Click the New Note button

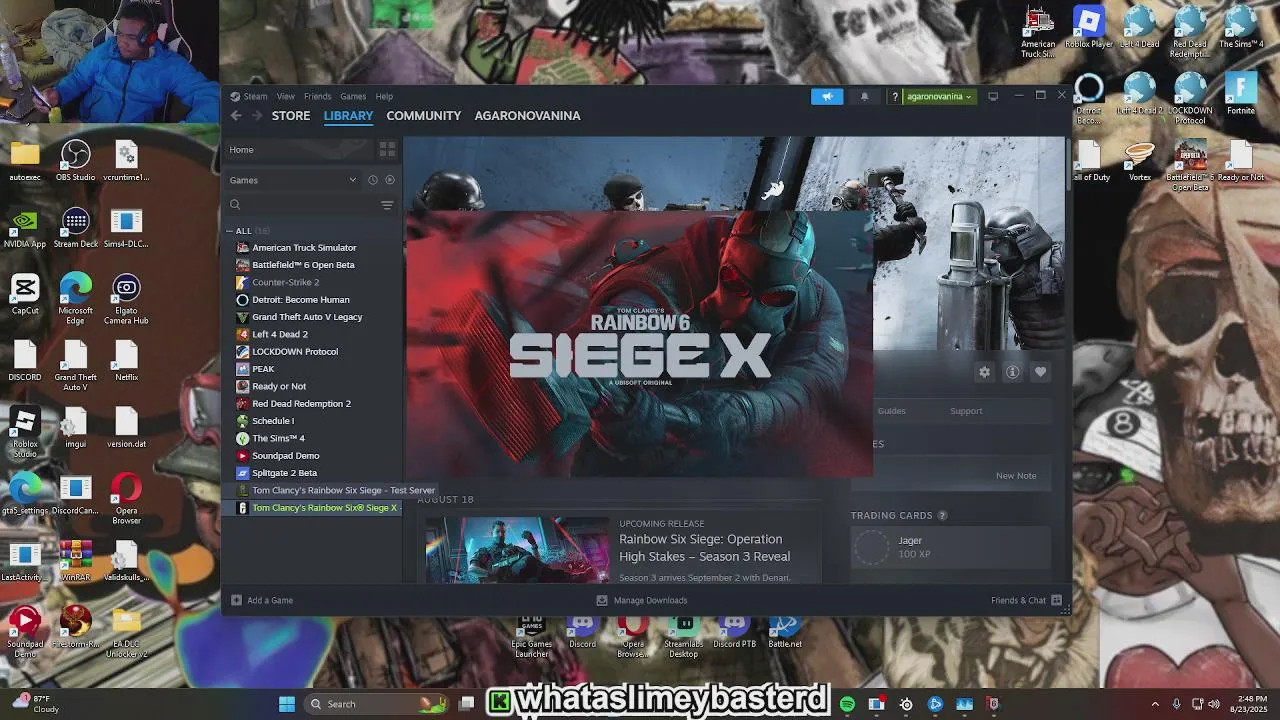click(1016, 476)
